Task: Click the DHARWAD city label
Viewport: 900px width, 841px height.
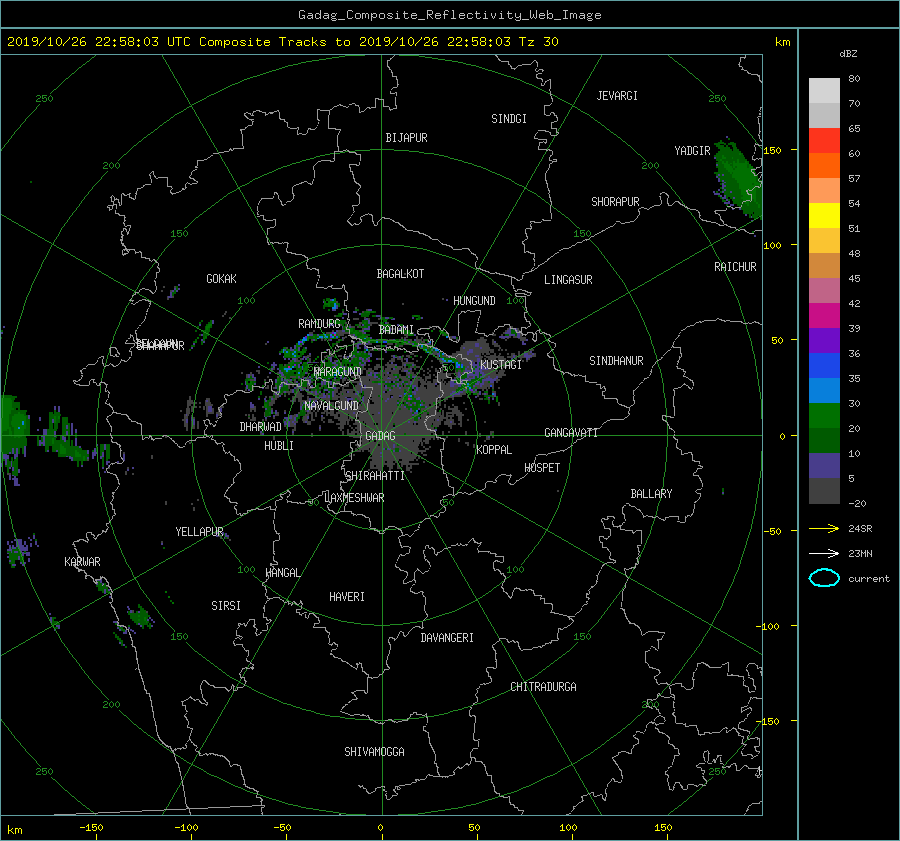Action: 260,427
